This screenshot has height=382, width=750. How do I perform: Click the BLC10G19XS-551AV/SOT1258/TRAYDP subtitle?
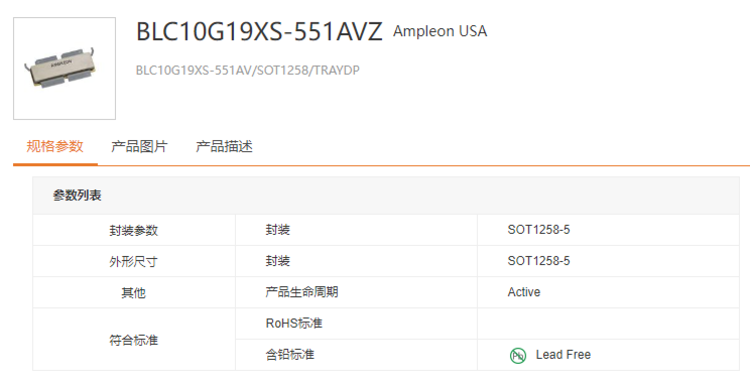(248, 70)
